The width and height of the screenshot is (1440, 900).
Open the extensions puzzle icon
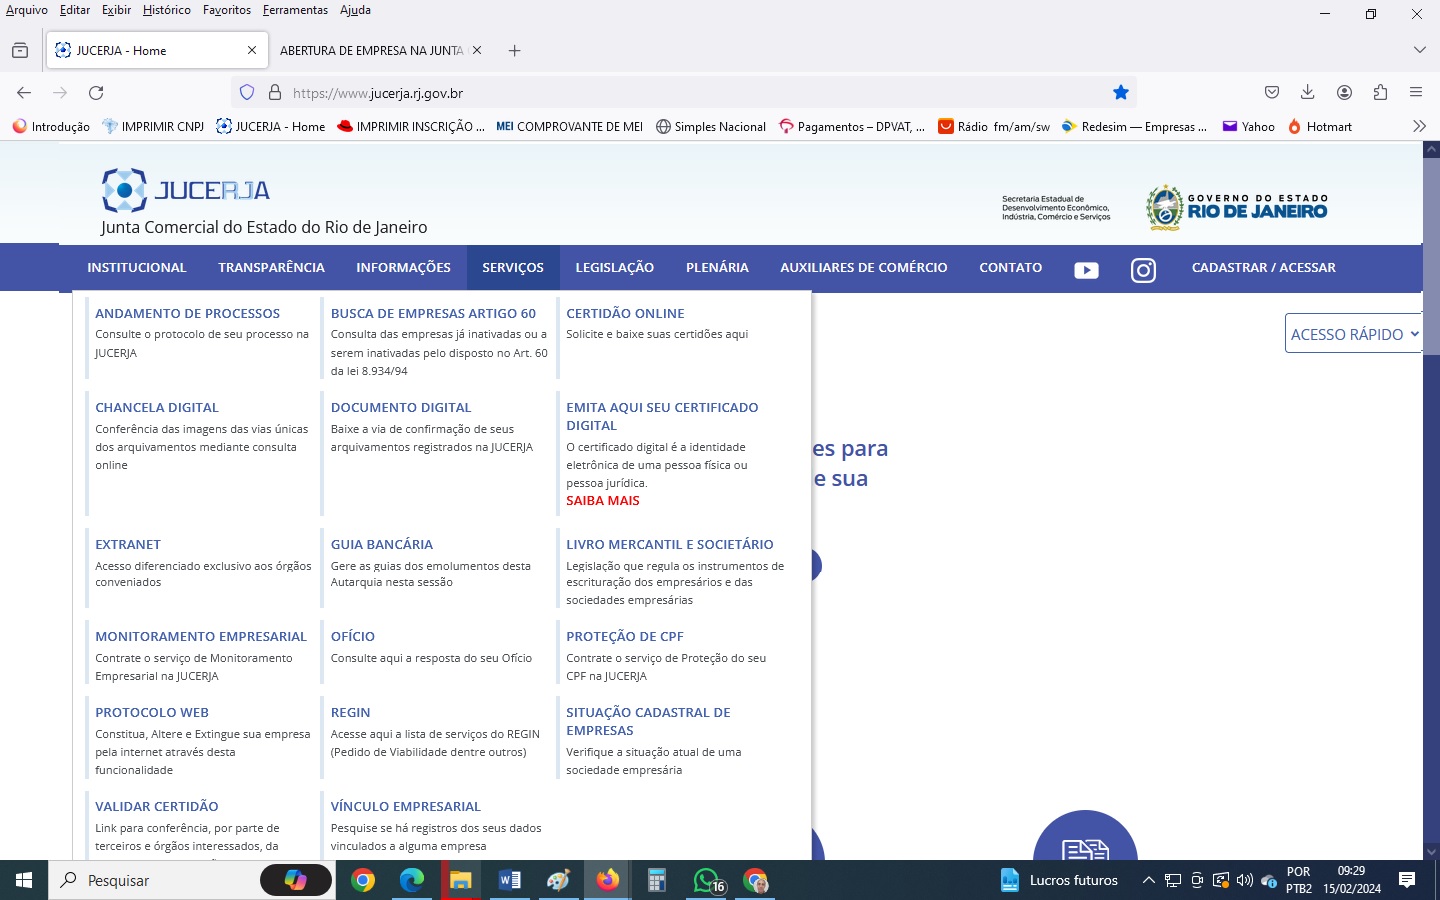[x=1380, y=93]
